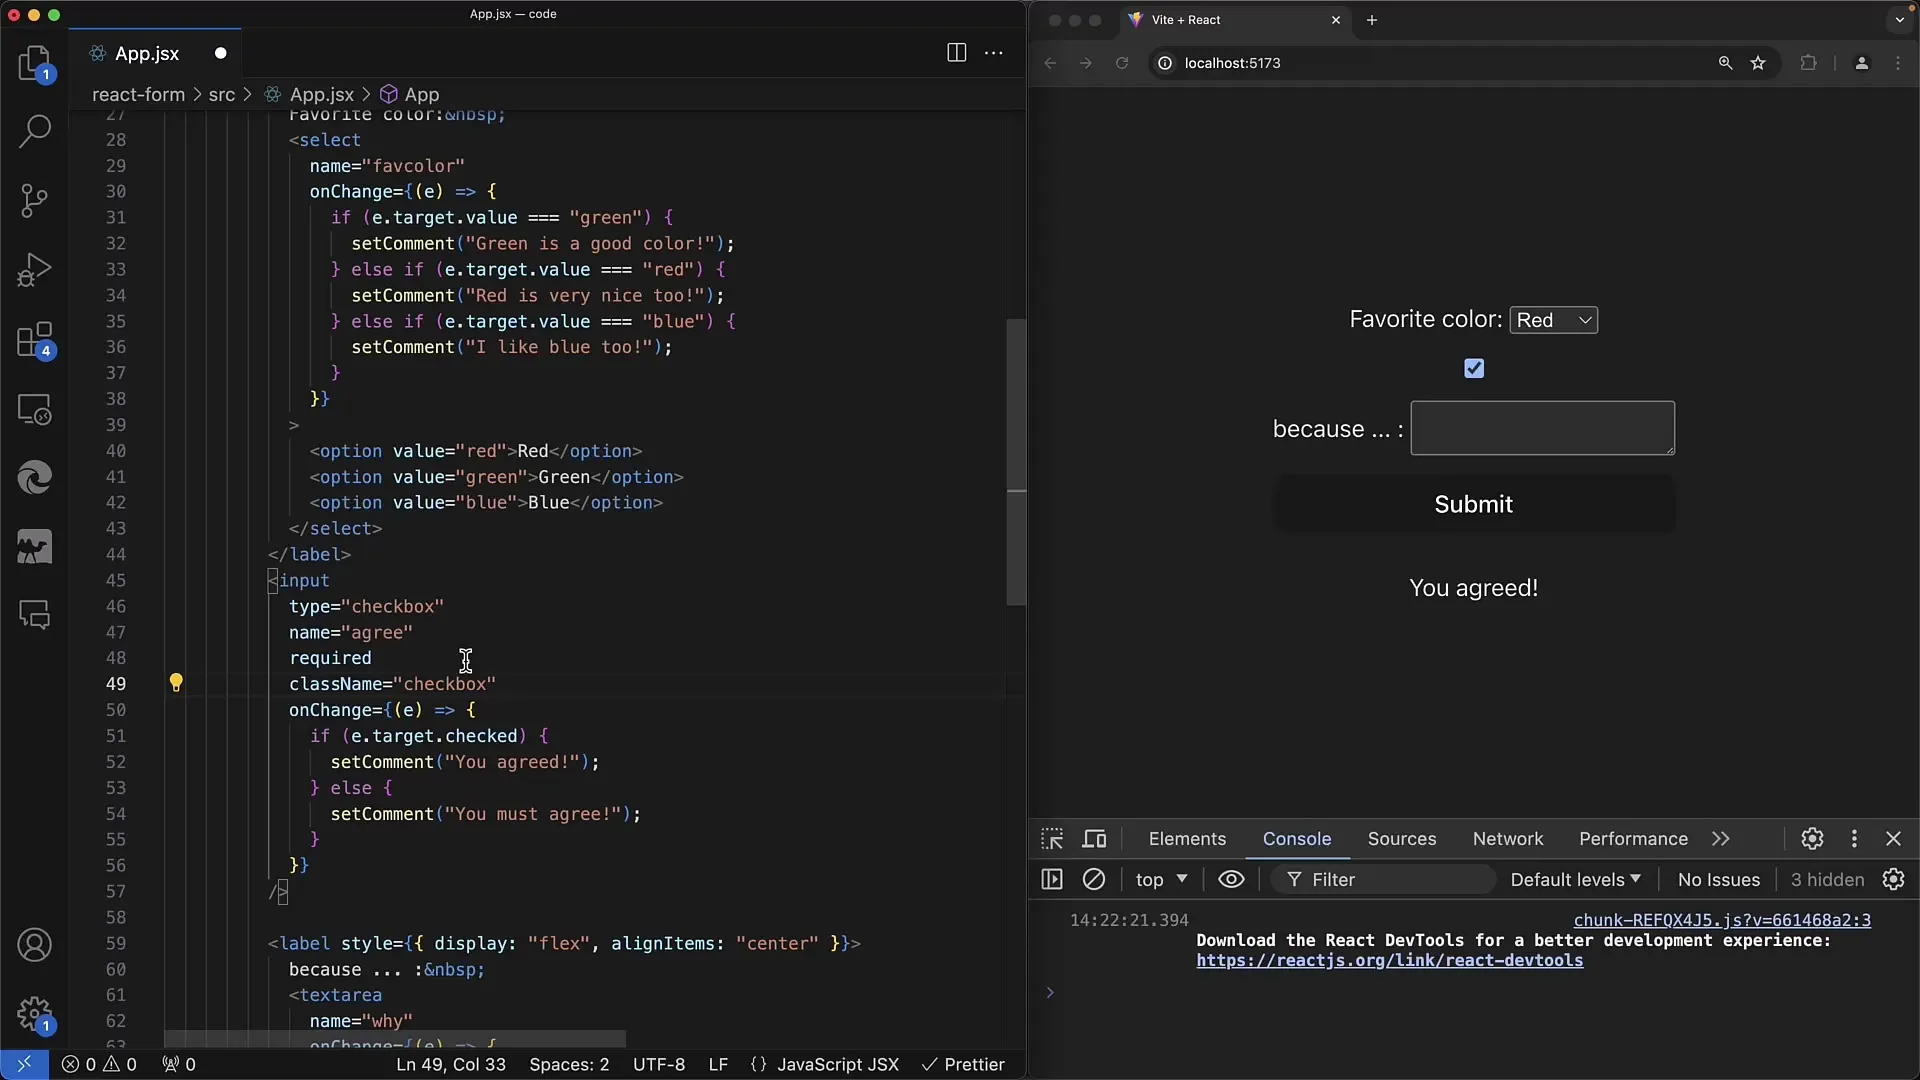The image size is (1920, 1080).
Task: Select the Vite + React browser tab
Action: pos(1234,20)
